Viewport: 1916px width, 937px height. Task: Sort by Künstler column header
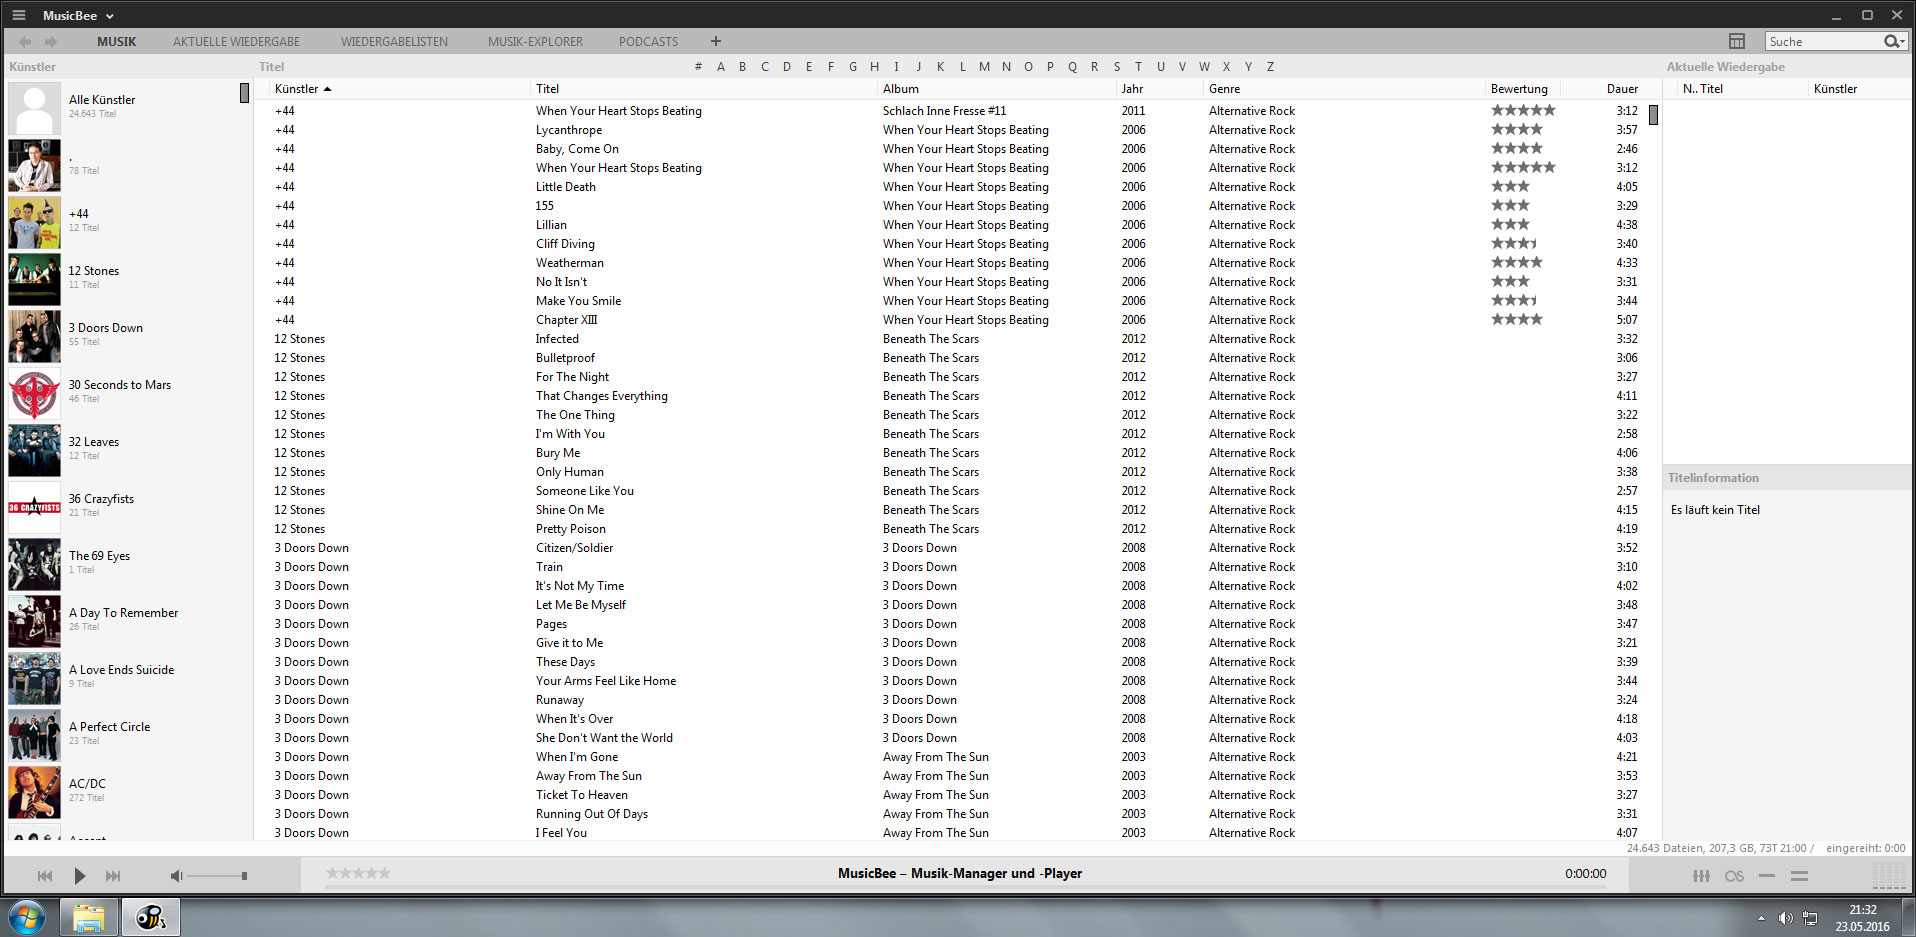(296, 89)
